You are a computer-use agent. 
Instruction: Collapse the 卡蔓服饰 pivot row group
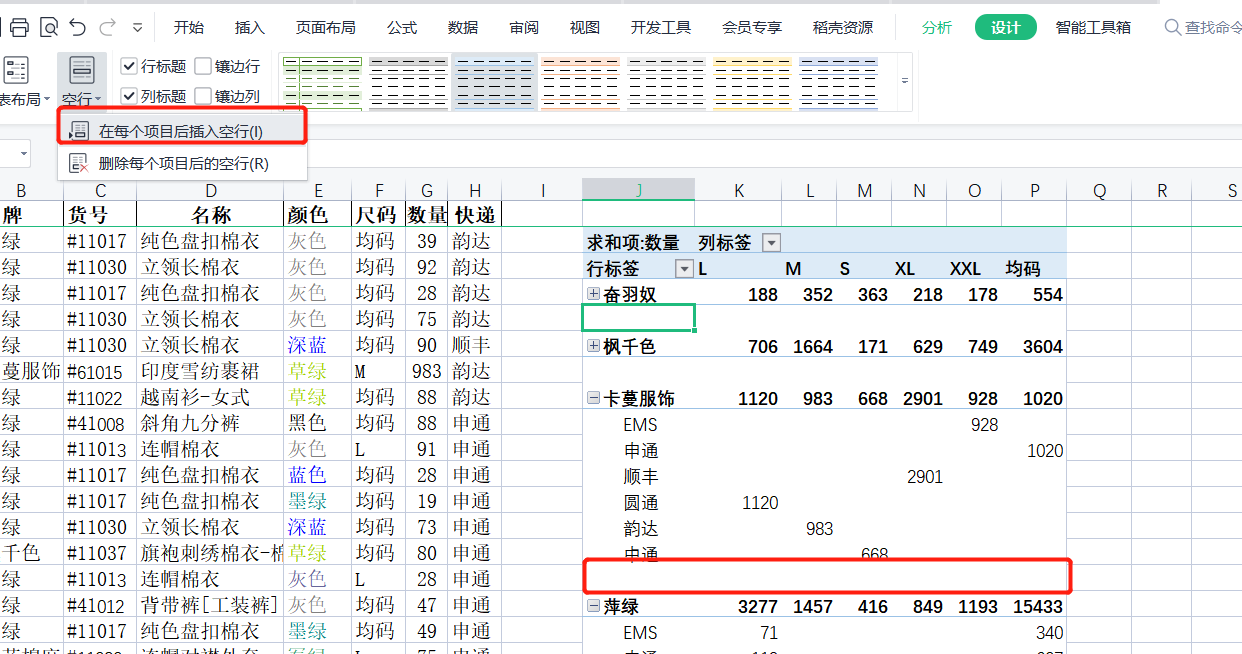click(594, 398)
